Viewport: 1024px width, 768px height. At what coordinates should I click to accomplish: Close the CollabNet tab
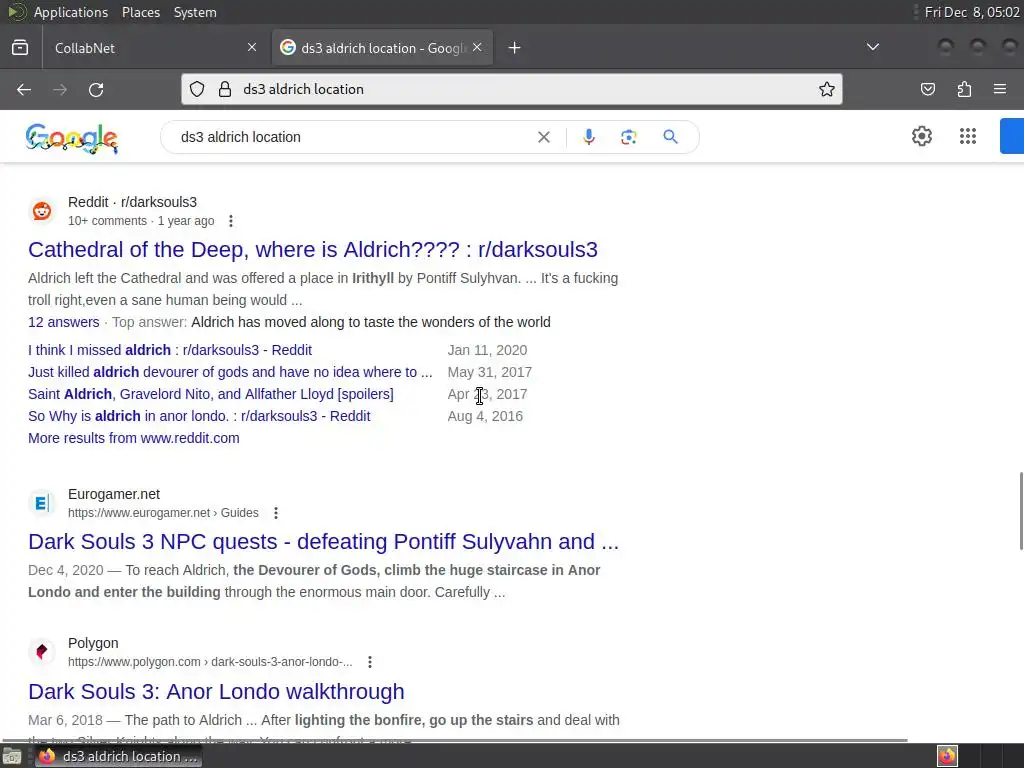tap(252, 48)
